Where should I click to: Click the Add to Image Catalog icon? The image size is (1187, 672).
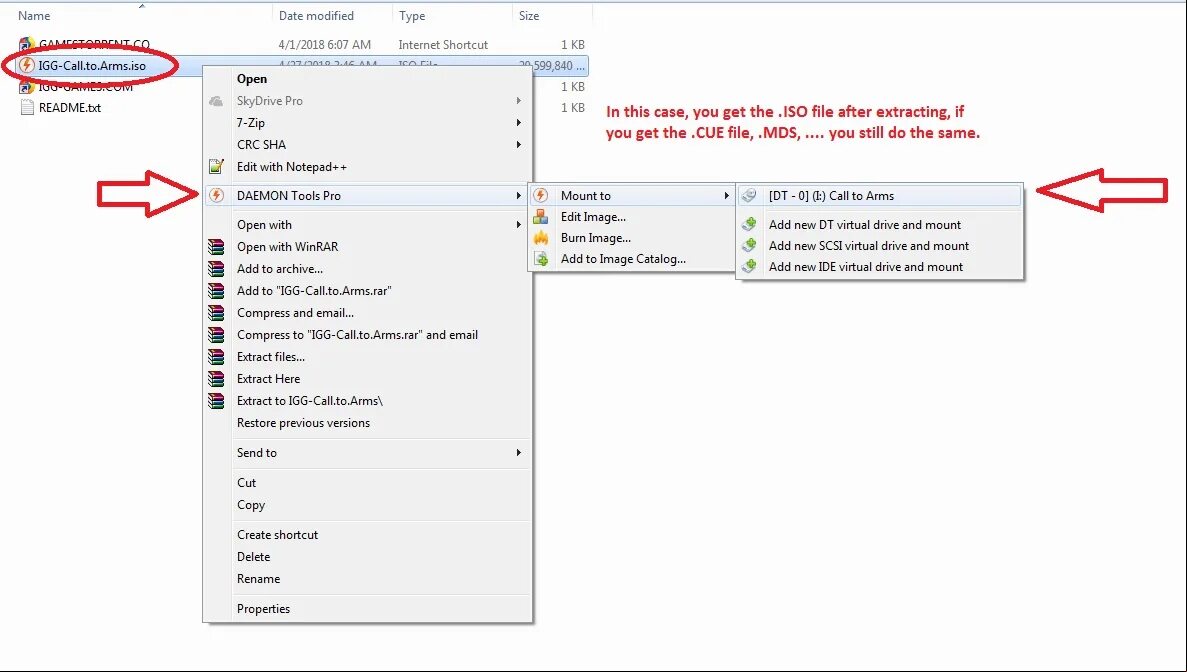[x=541, y=259]
